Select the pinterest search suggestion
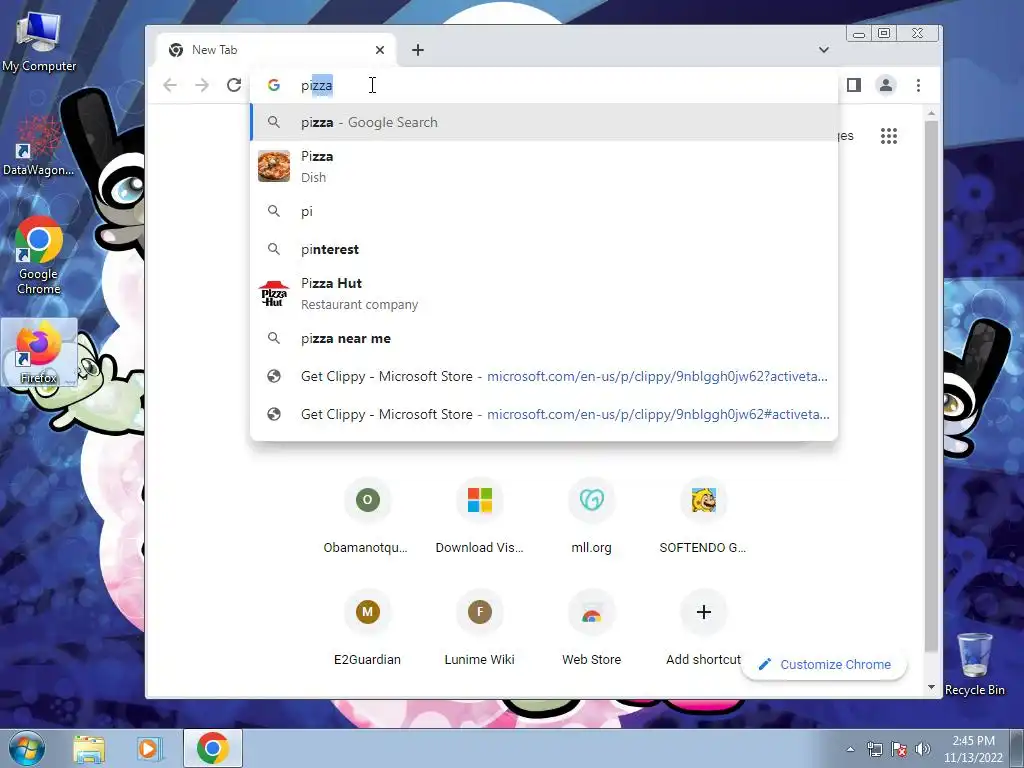The image size is (1024, 768). [x=543, y=249]
